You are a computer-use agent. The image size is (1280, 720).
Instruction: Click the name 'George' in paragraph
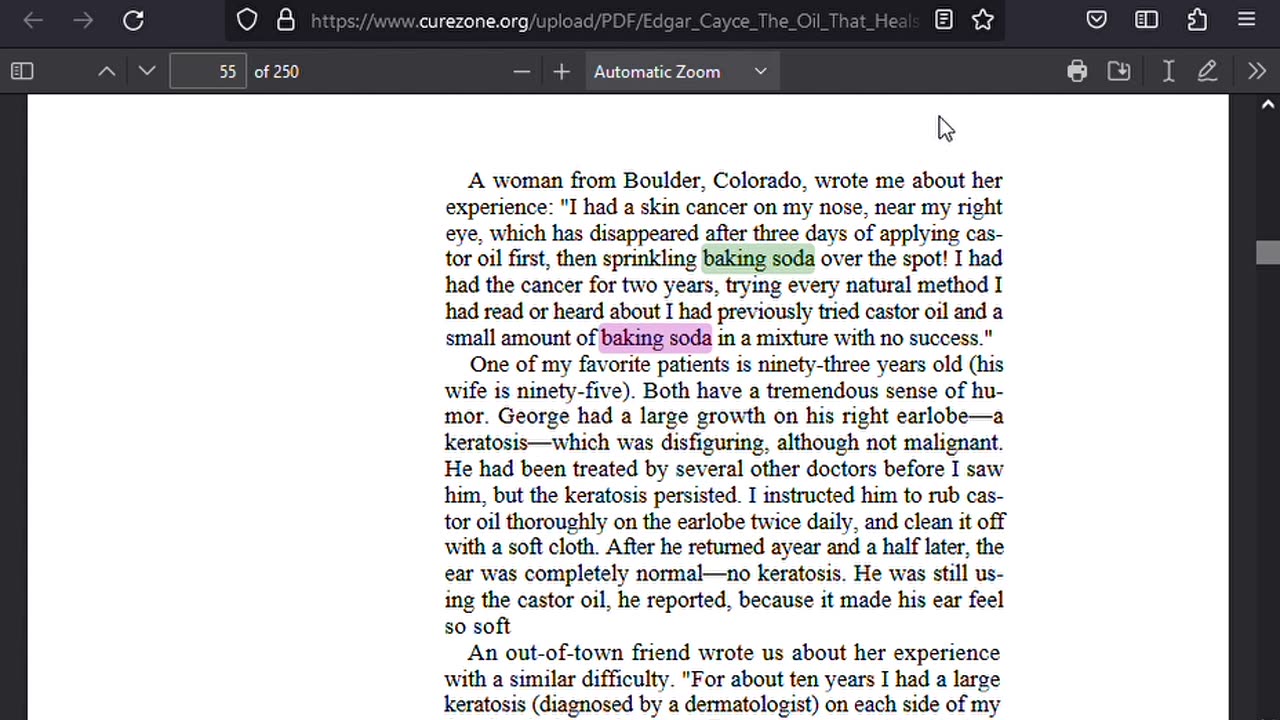click(533, 417)
